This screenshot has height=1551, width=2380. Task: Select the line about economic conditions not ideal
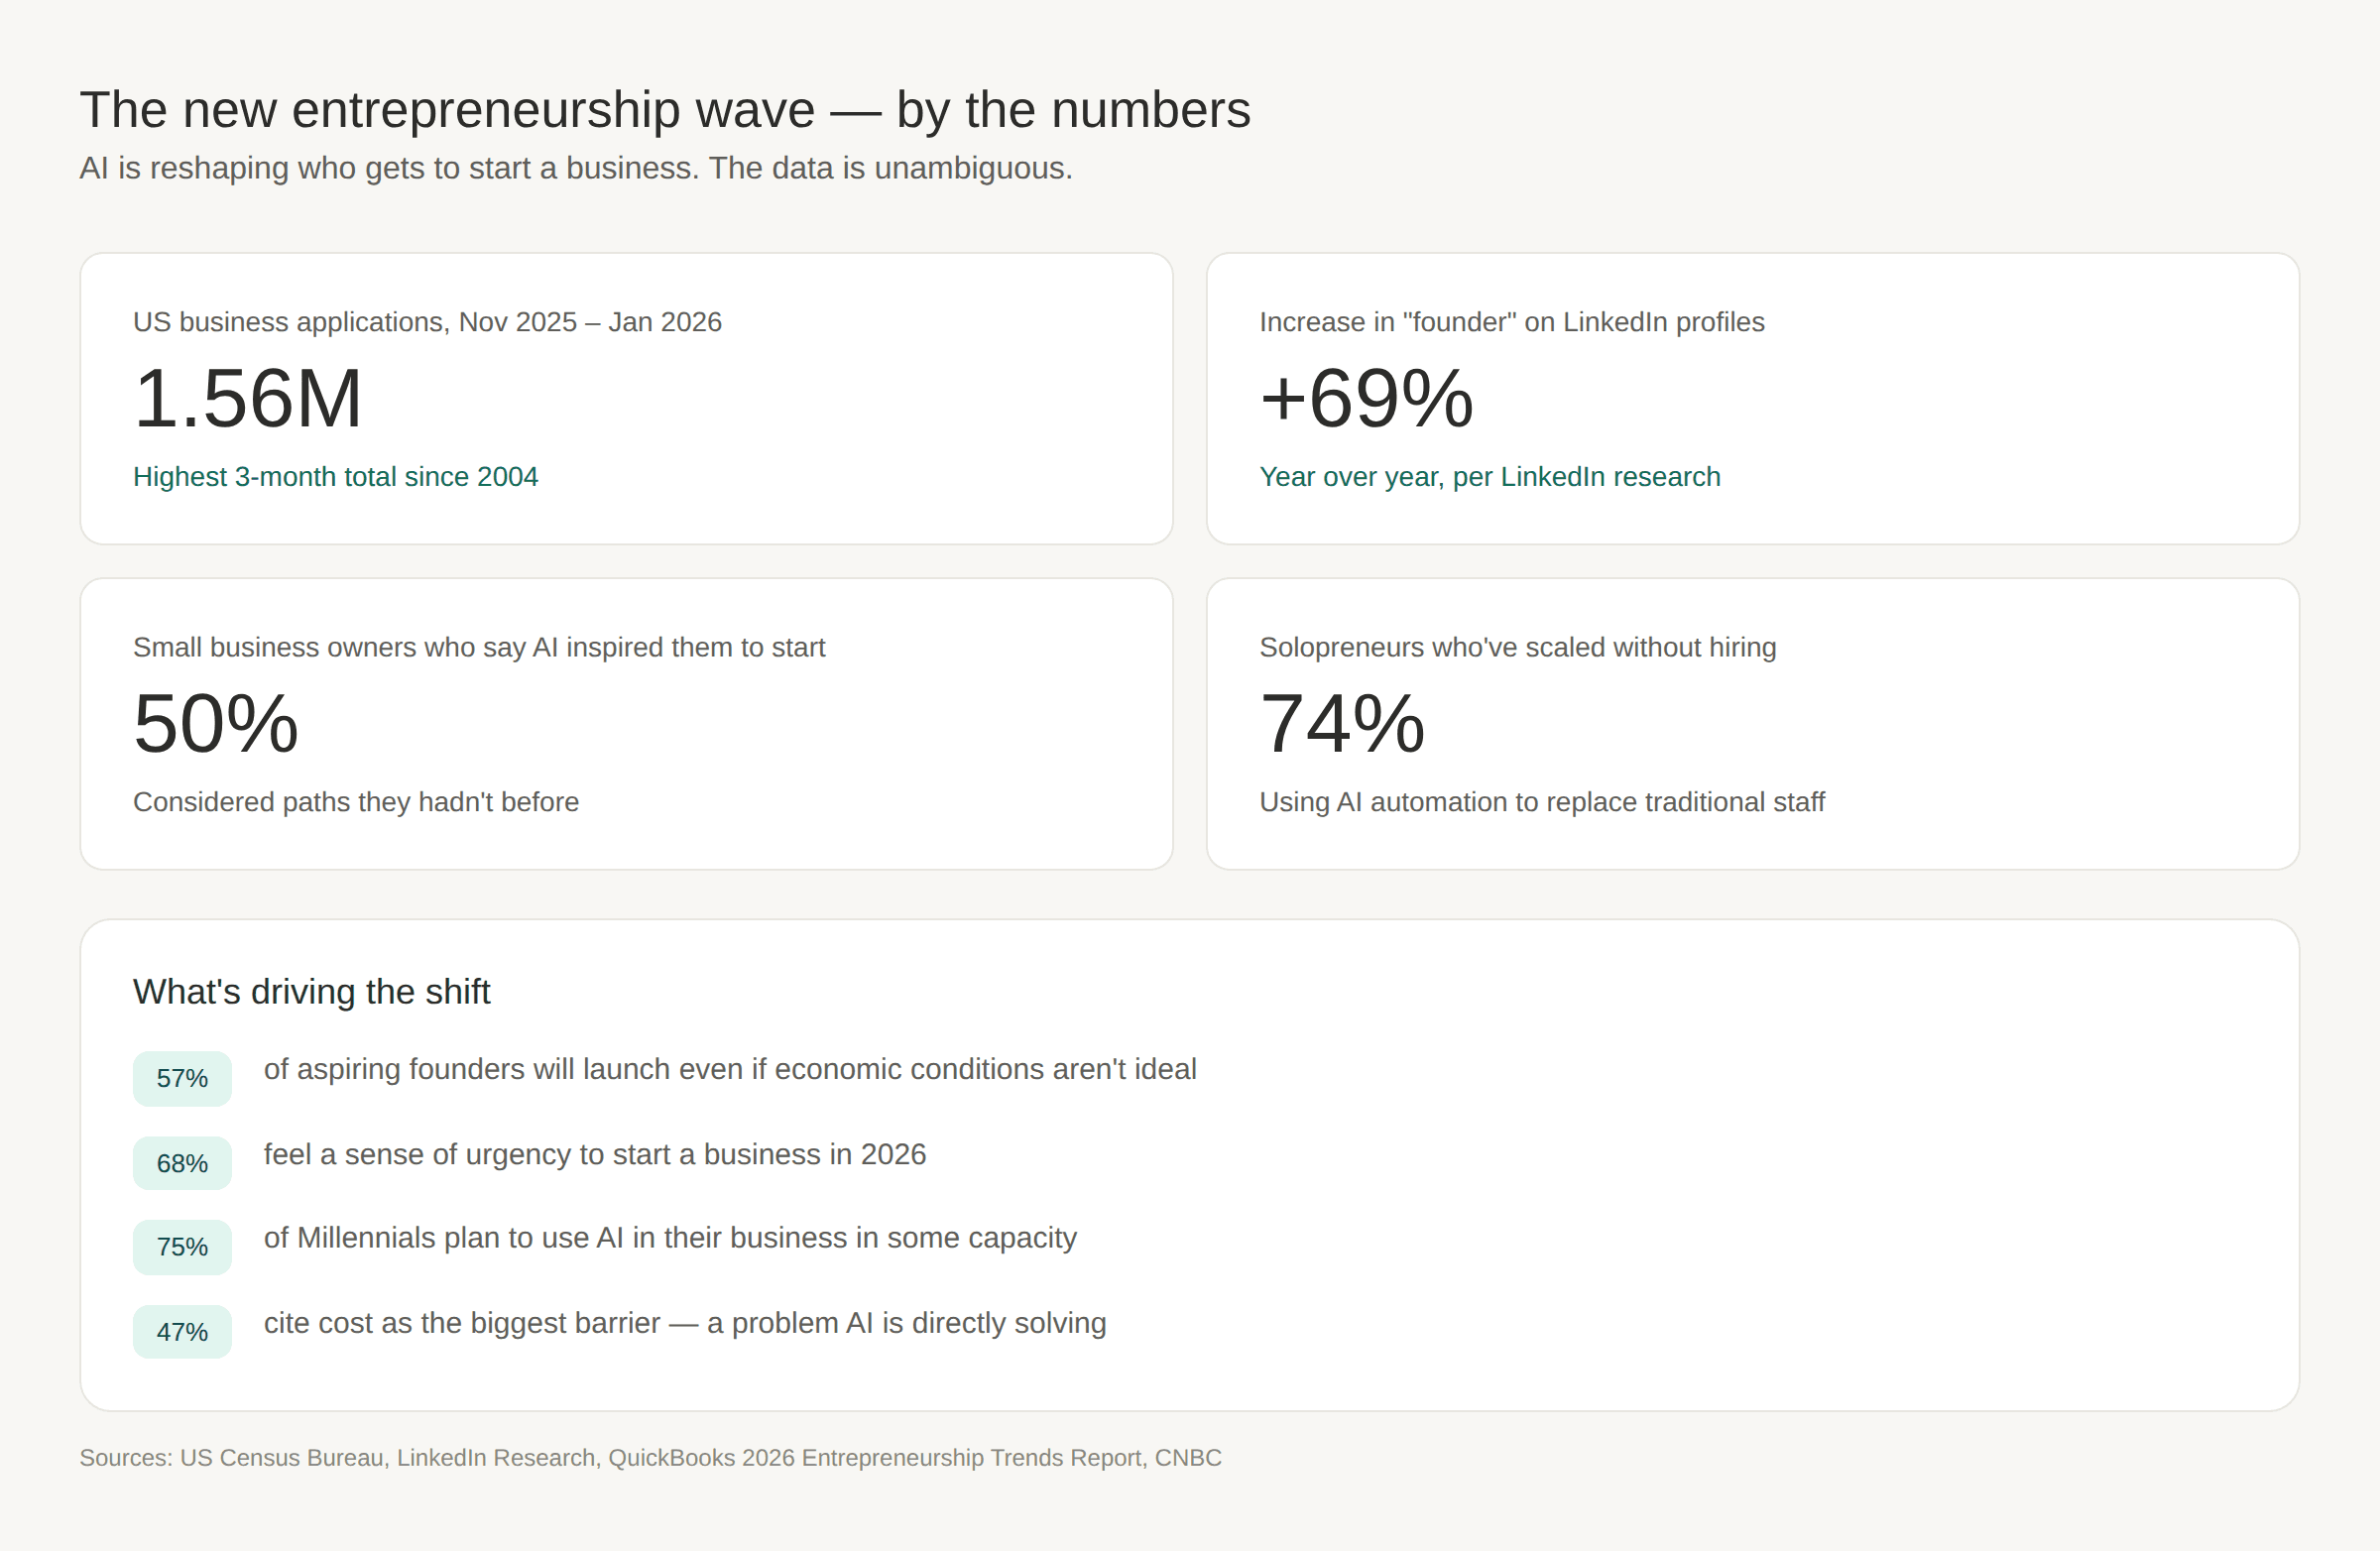[x=730, y=1069]
